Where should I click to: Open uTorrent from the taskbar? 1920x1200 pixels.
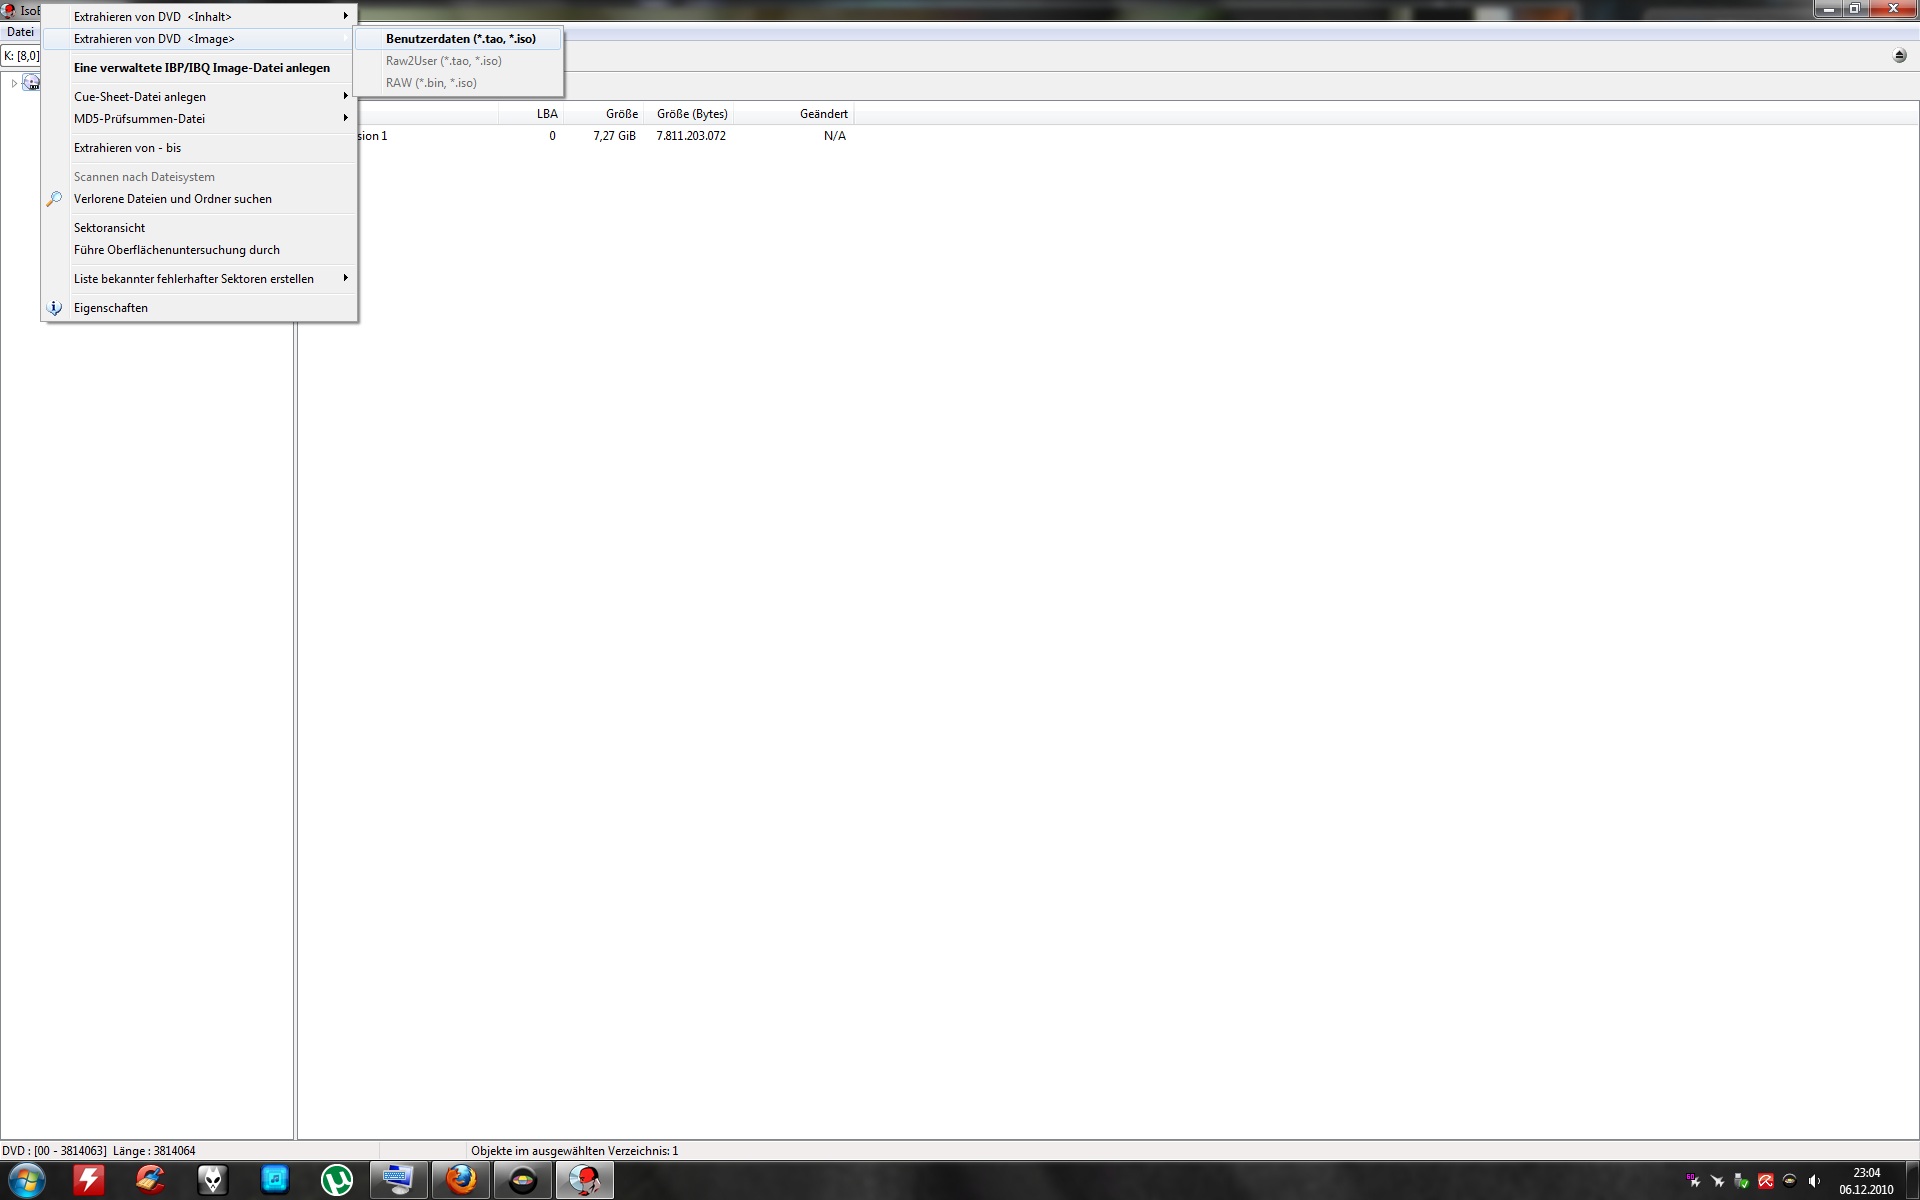click(336, 1180)
